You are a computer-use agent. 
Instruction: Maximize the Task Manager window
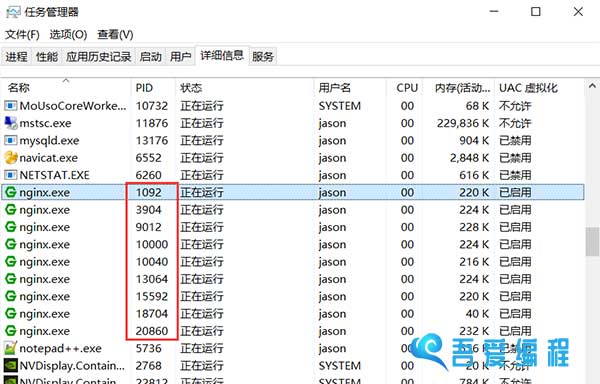(536, 12)
